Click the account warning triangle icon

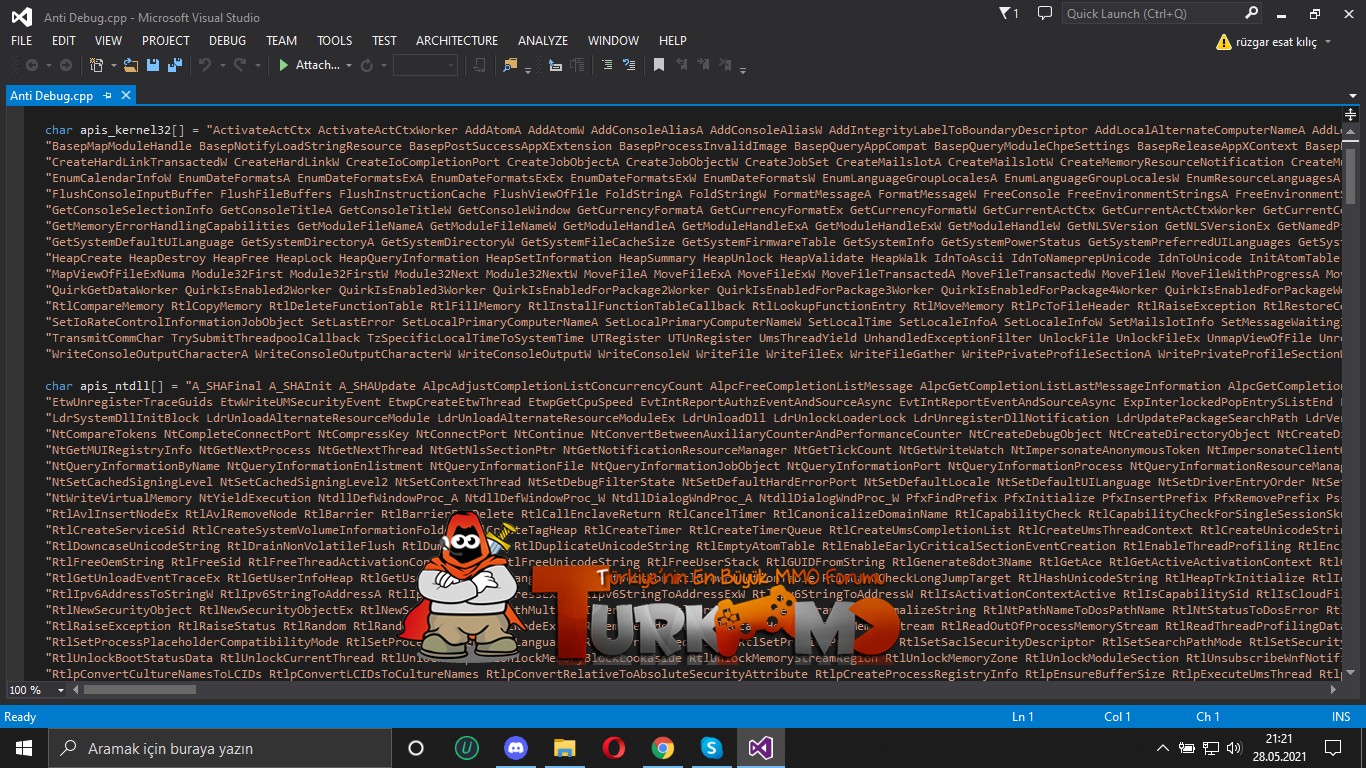pos(1224,42)
